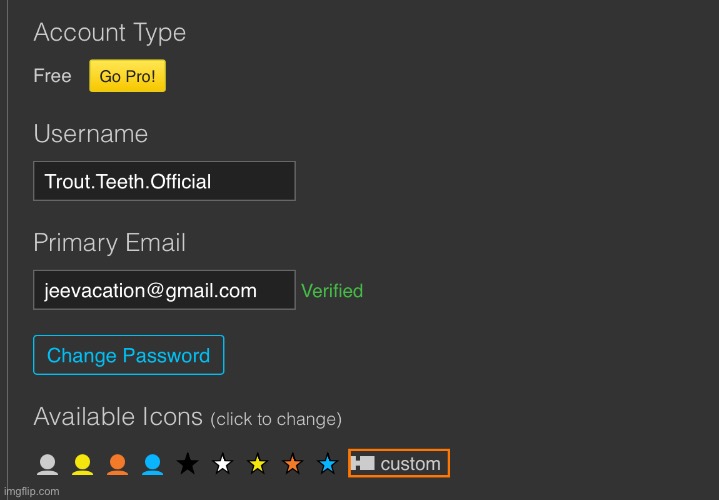
Task: Click the Available Icons heading
Action: pyautogui.click(x=118, y=417)
